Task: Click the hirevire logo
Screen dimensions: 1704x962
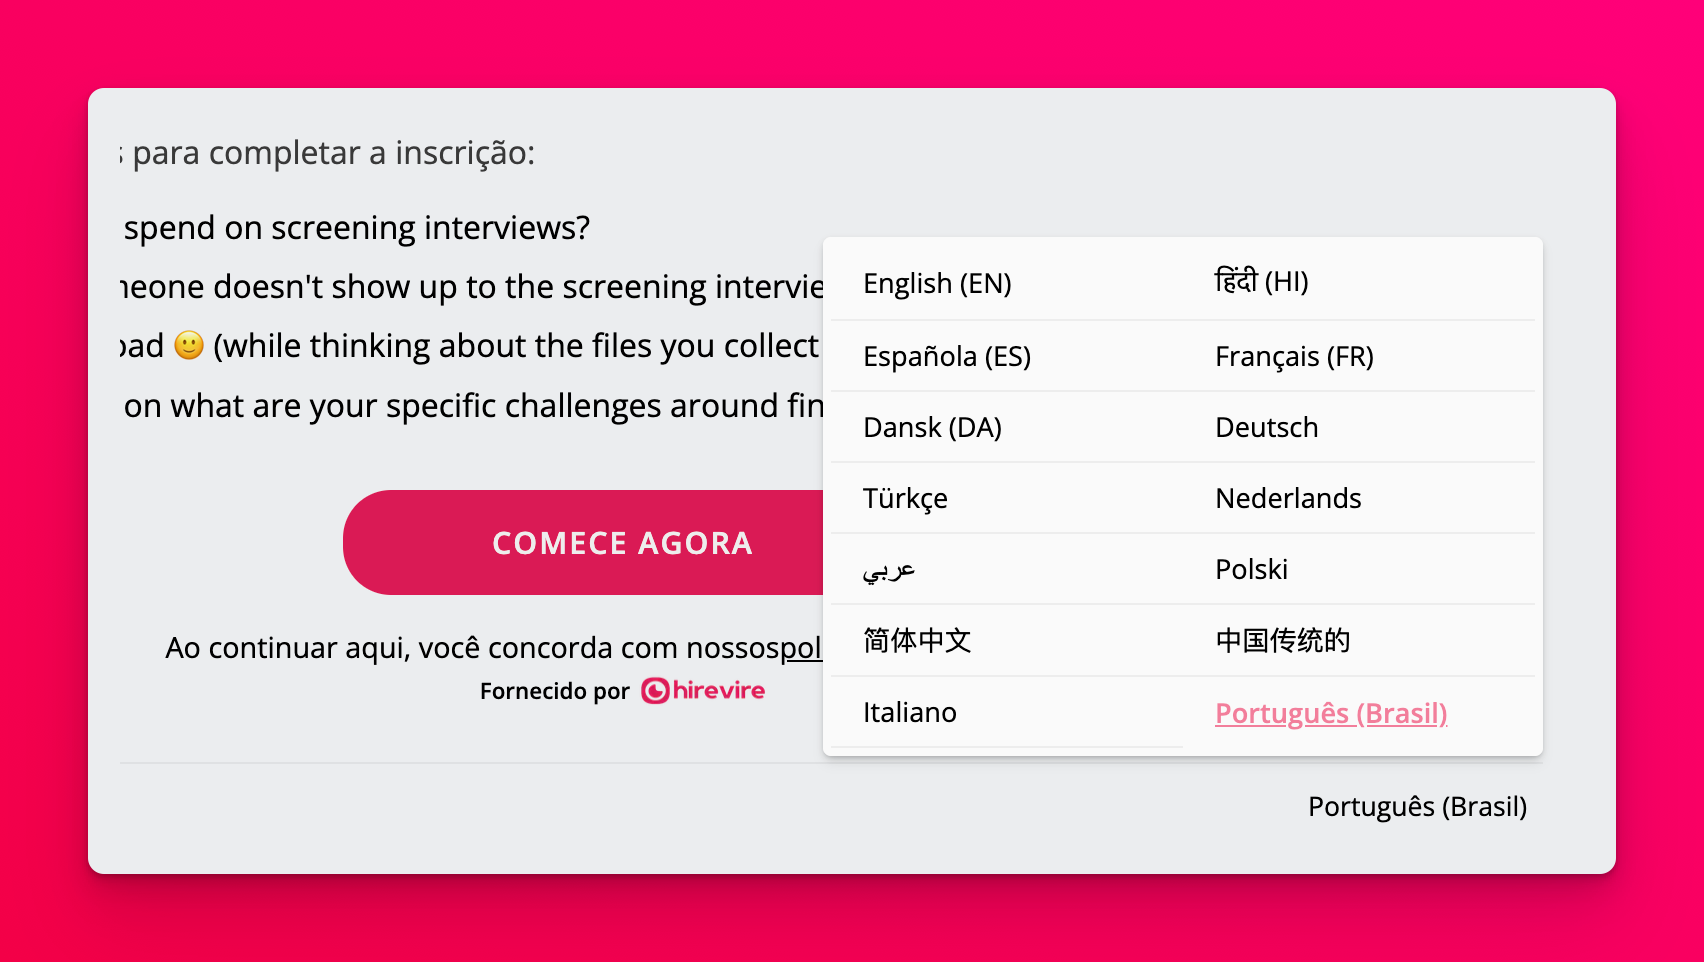Action: point(703,691)
